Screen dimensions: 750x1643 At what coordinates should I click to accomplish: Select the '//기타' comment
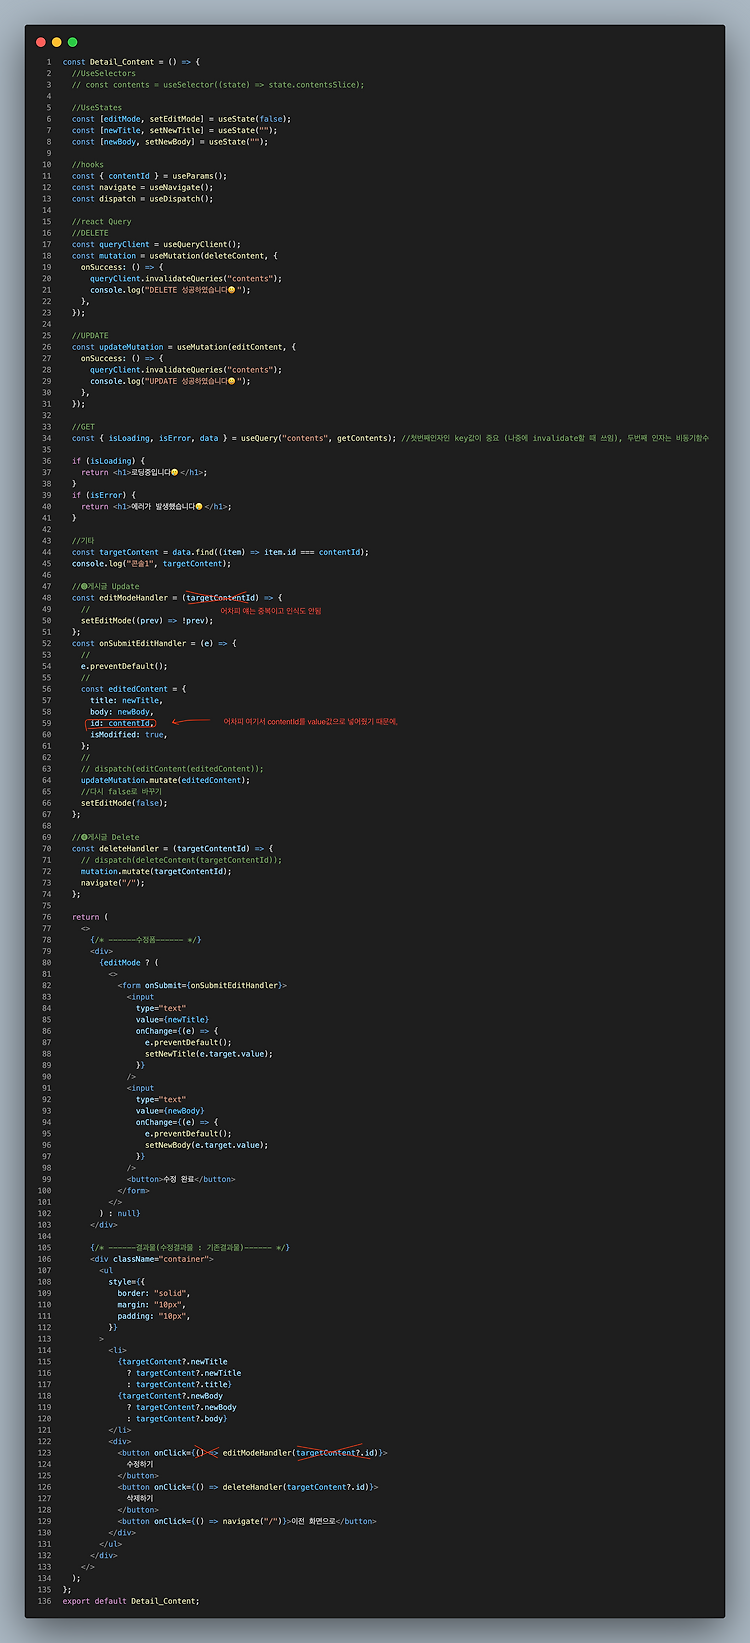click(x=86, y=541)
